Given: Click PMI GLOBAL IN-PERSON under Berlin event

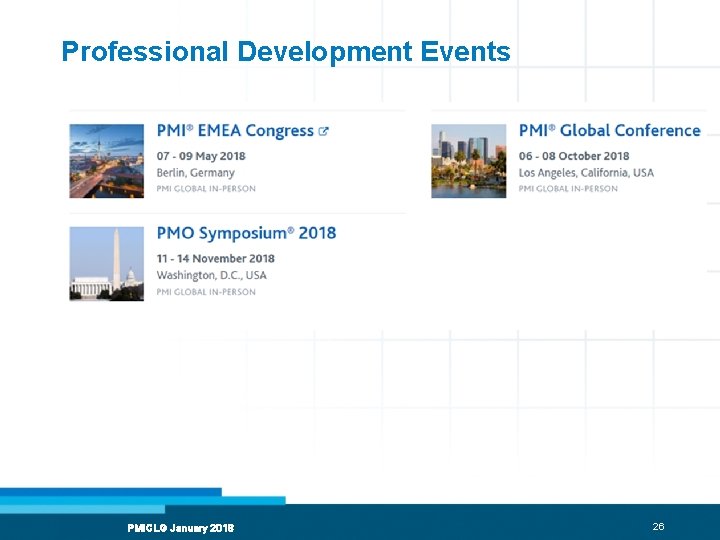Looking at the screenshot, I should (x=206, y=189).
